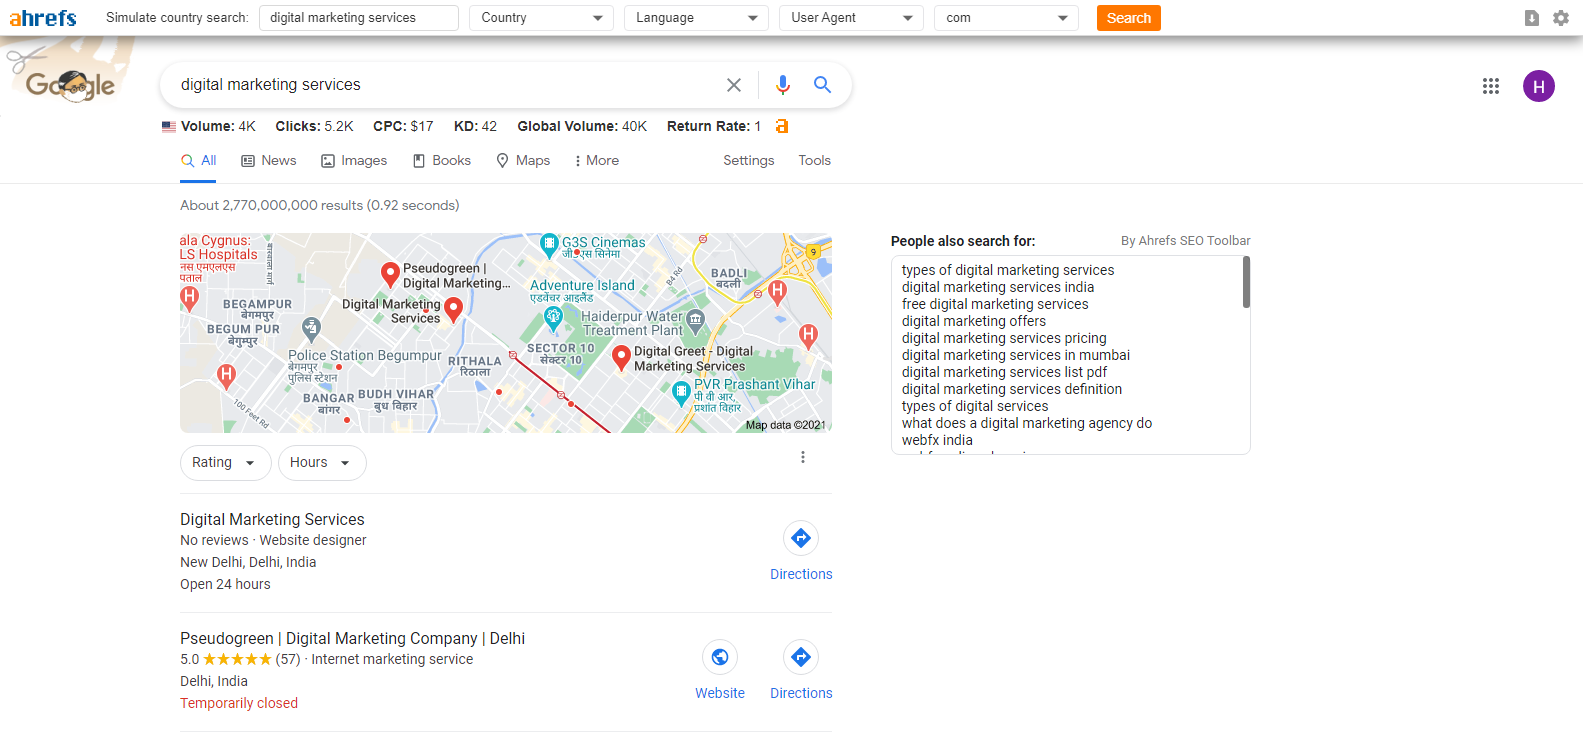Click the Ahrefs toolbar download icon
Image resolution: width=1583 pixels, height=732 pixels.
[1531, 18]
